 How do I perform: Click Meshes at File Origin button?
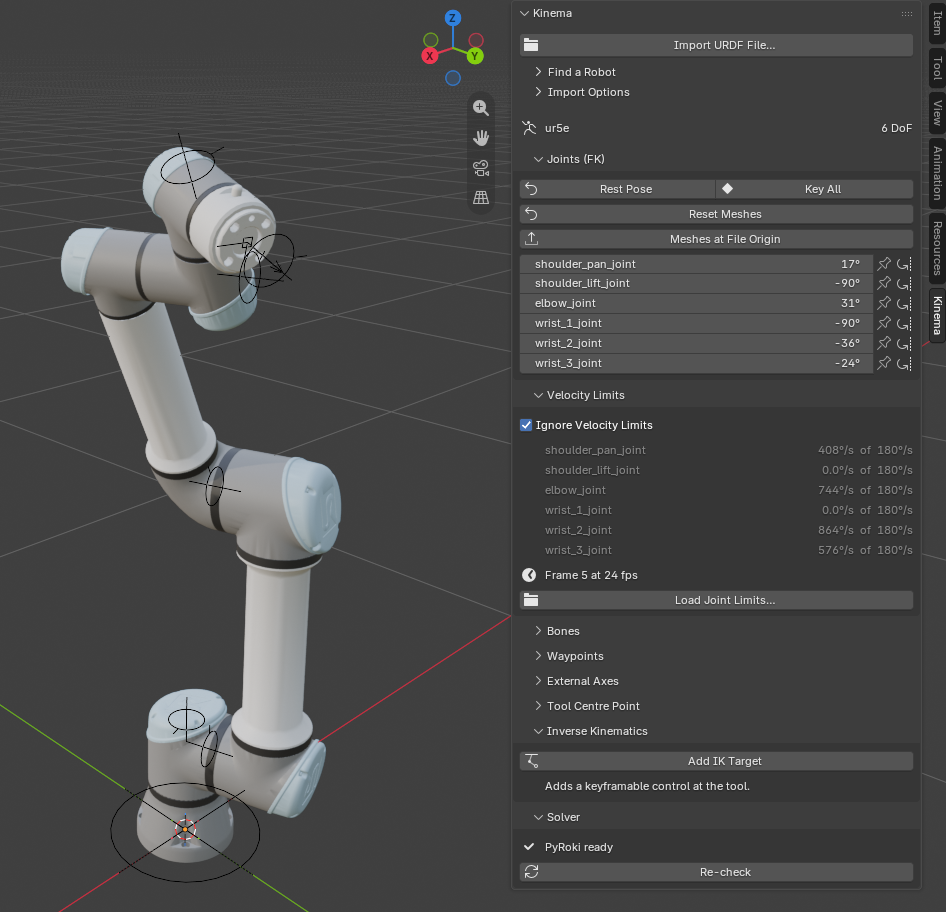(x=716, y=239)
